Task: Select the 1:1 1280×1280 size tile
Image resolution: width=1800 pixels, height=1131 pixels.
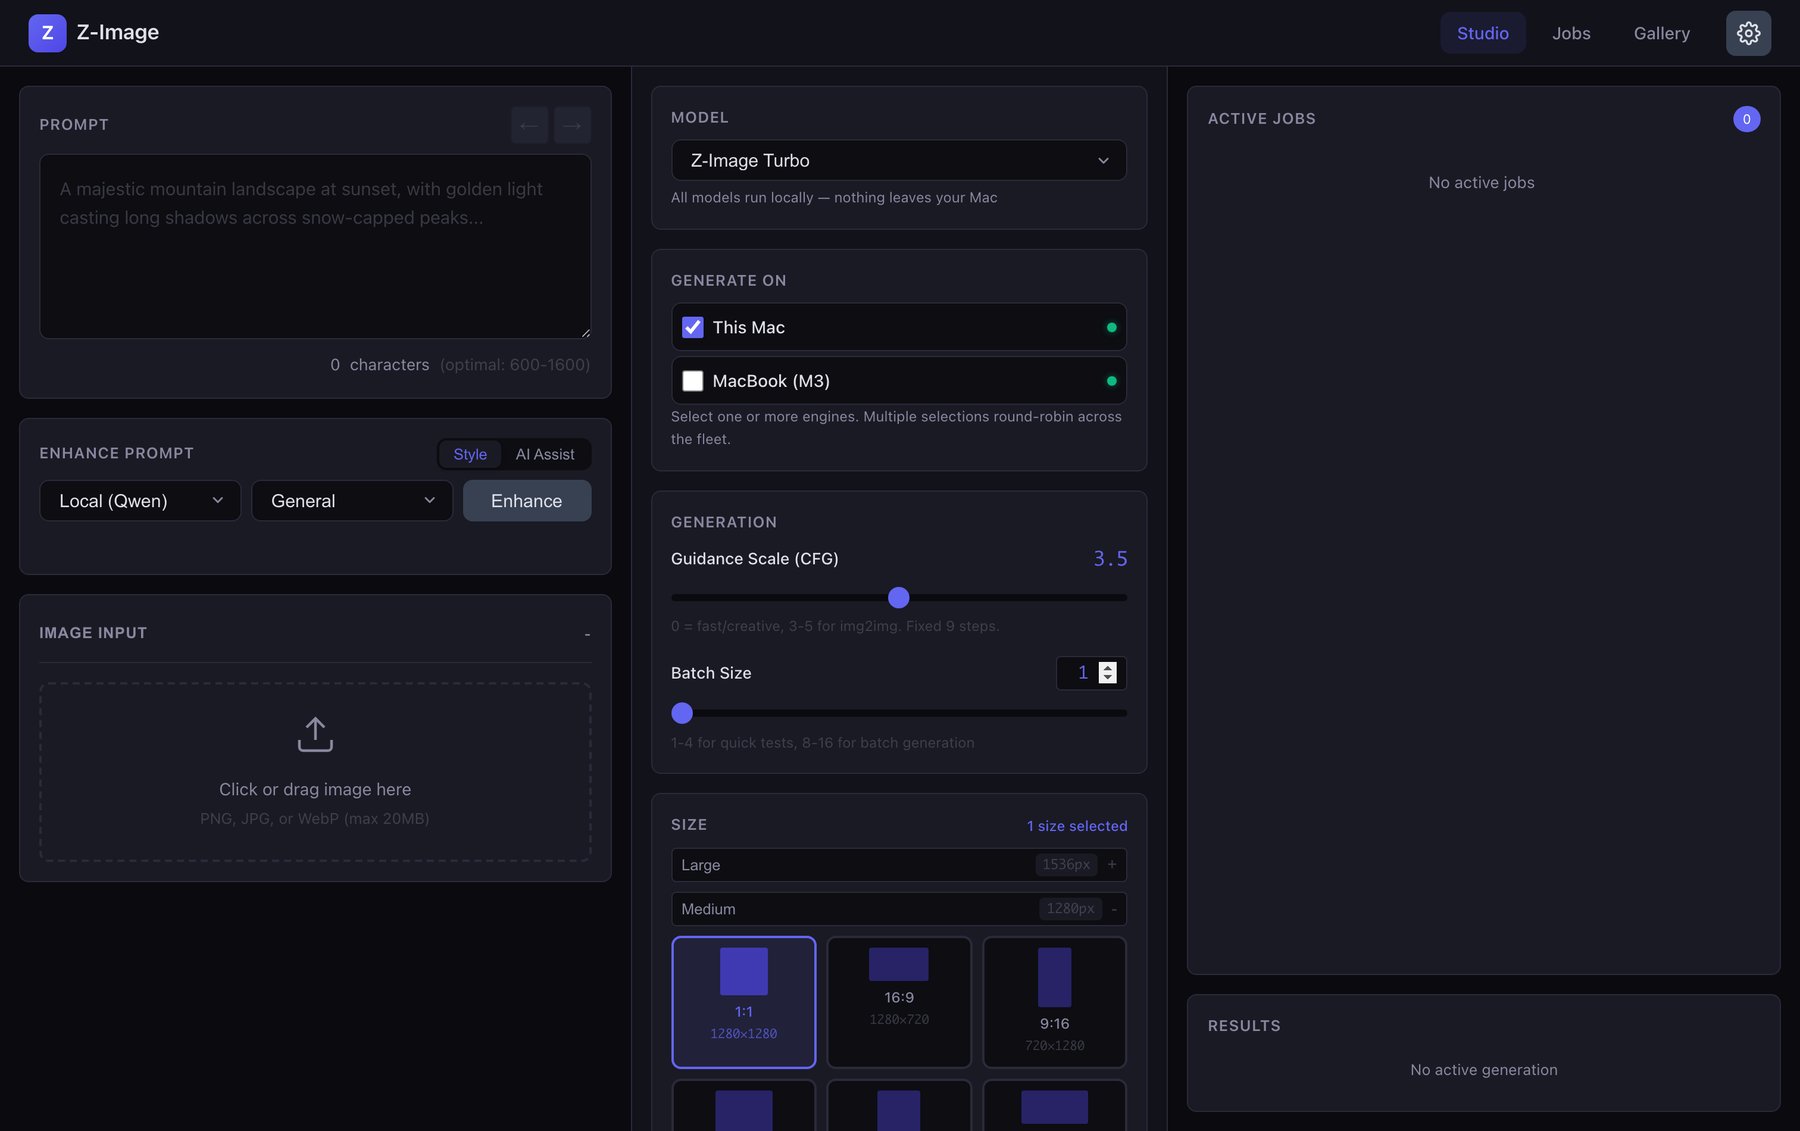Action: click(743, 1002)
